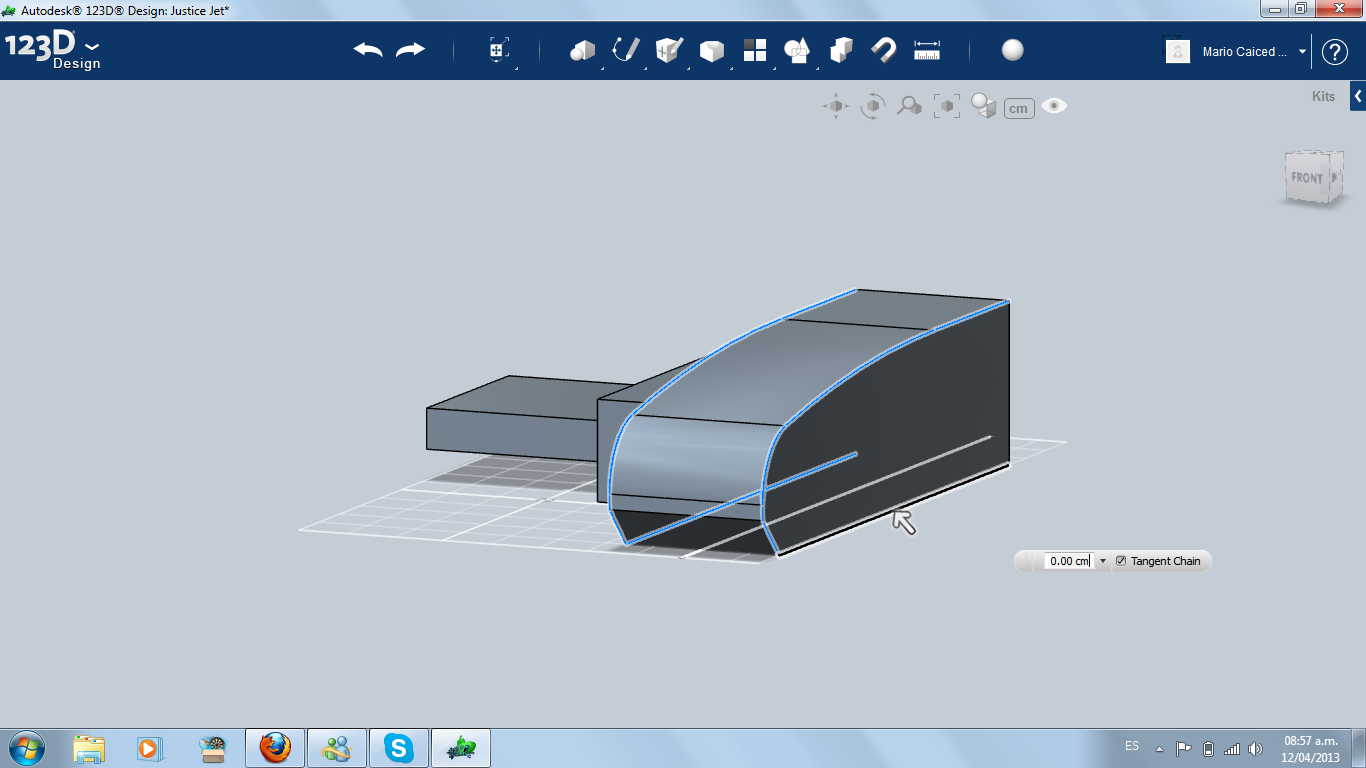Screen dimensions: 1366x768
Task: Open the Pattern tools menu
Action: pos(754,50)
